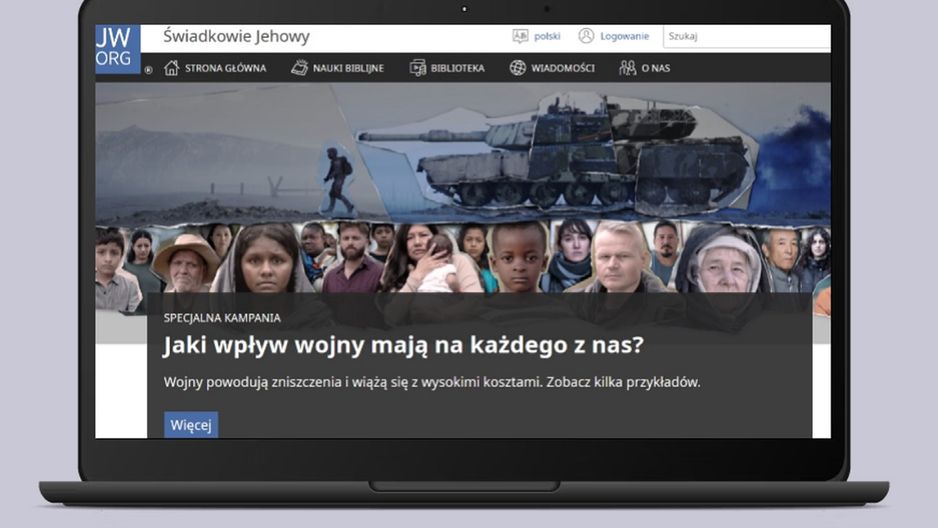The image size is (938, 528).
Task: Click the description text starting with Wojny powodują
Action: (432, 382)
